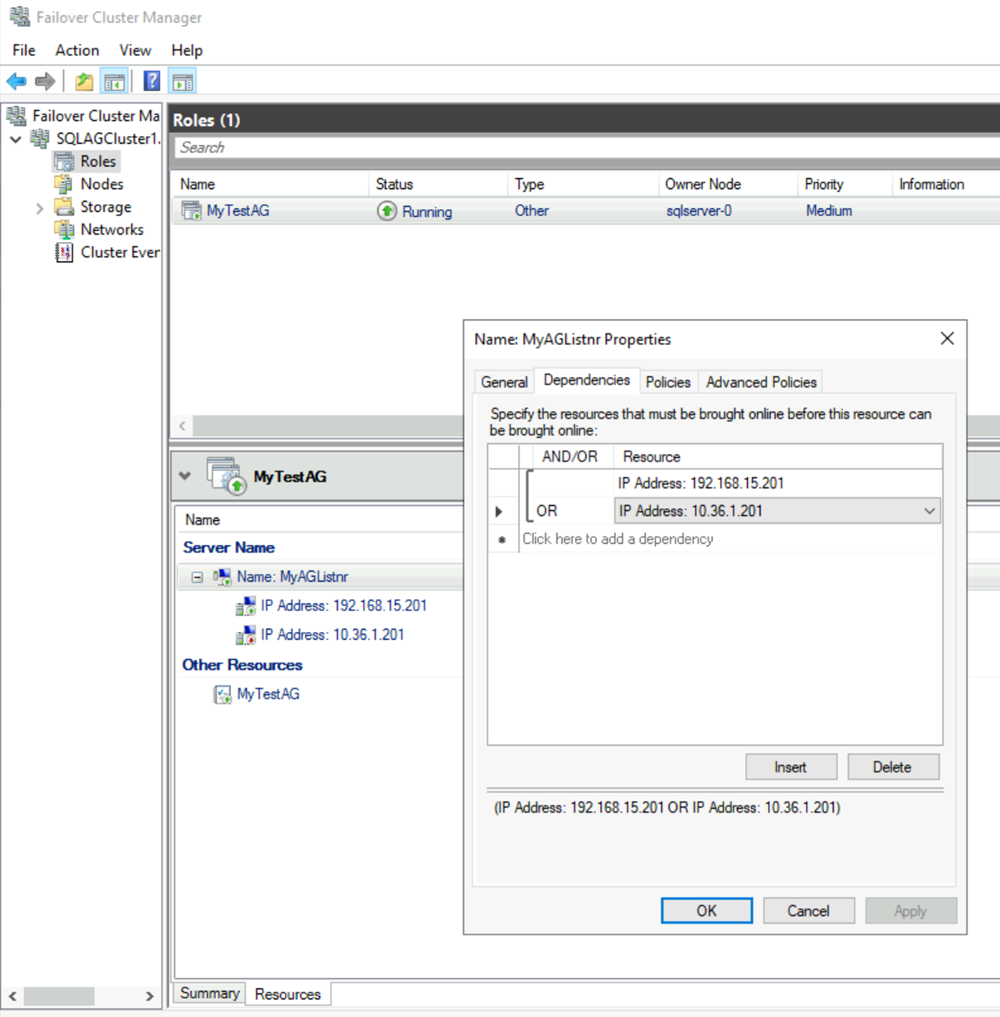1000x1017 pixels.
Task: Open the Action menu
Action: [77, 50]
